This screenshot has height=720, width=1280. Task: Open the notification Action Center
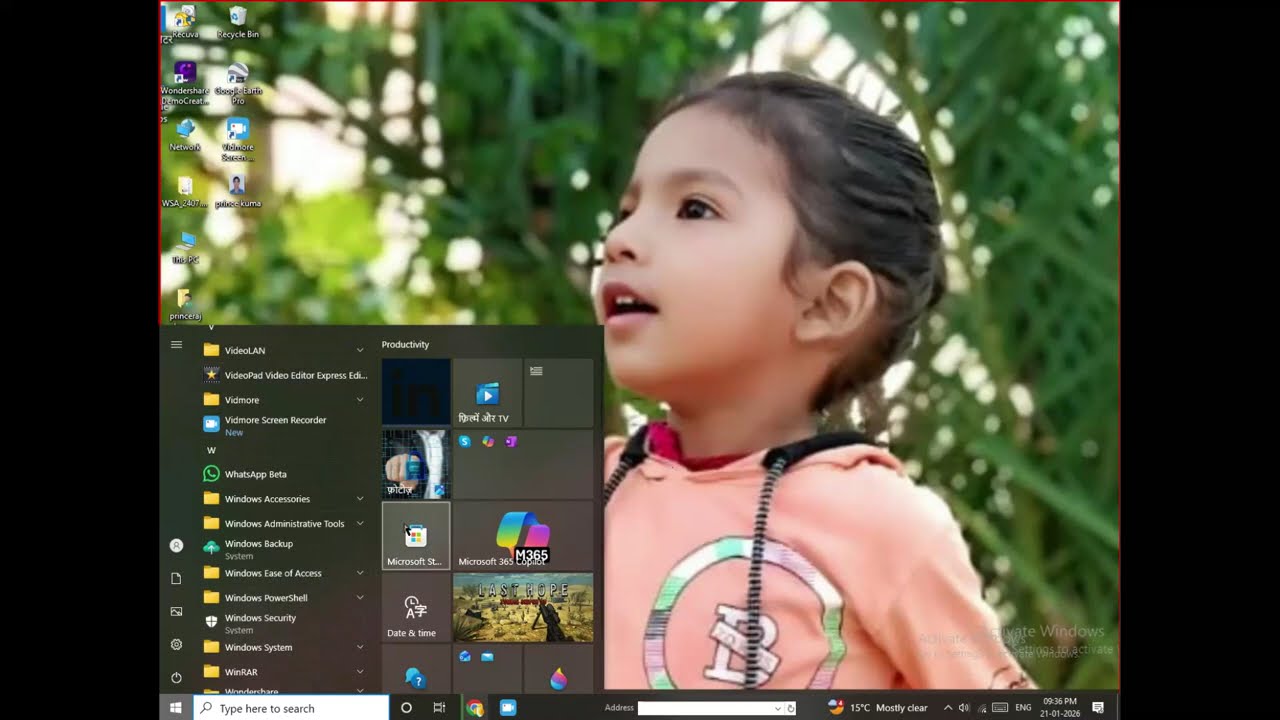click(1098, 708)
